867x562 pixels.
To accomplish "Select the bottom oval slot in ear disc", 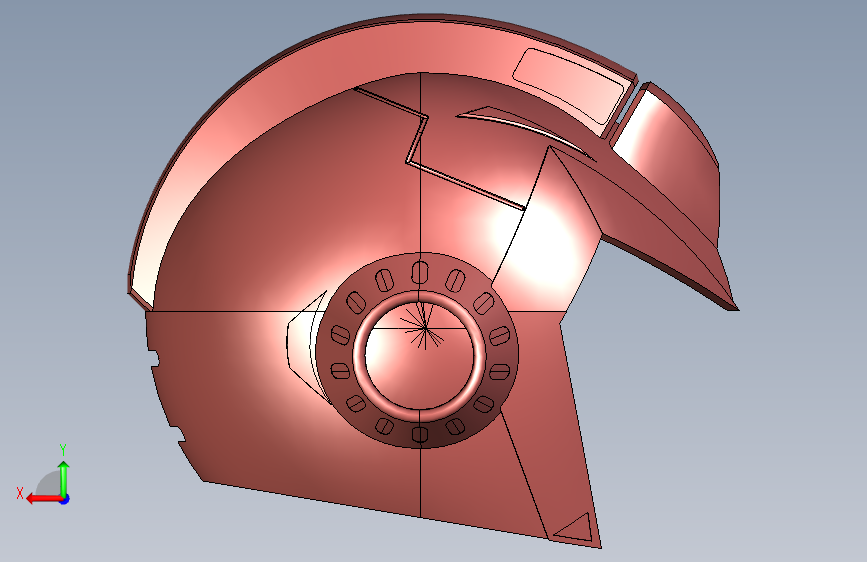I will pyautogui.click(x=420, y=434).
